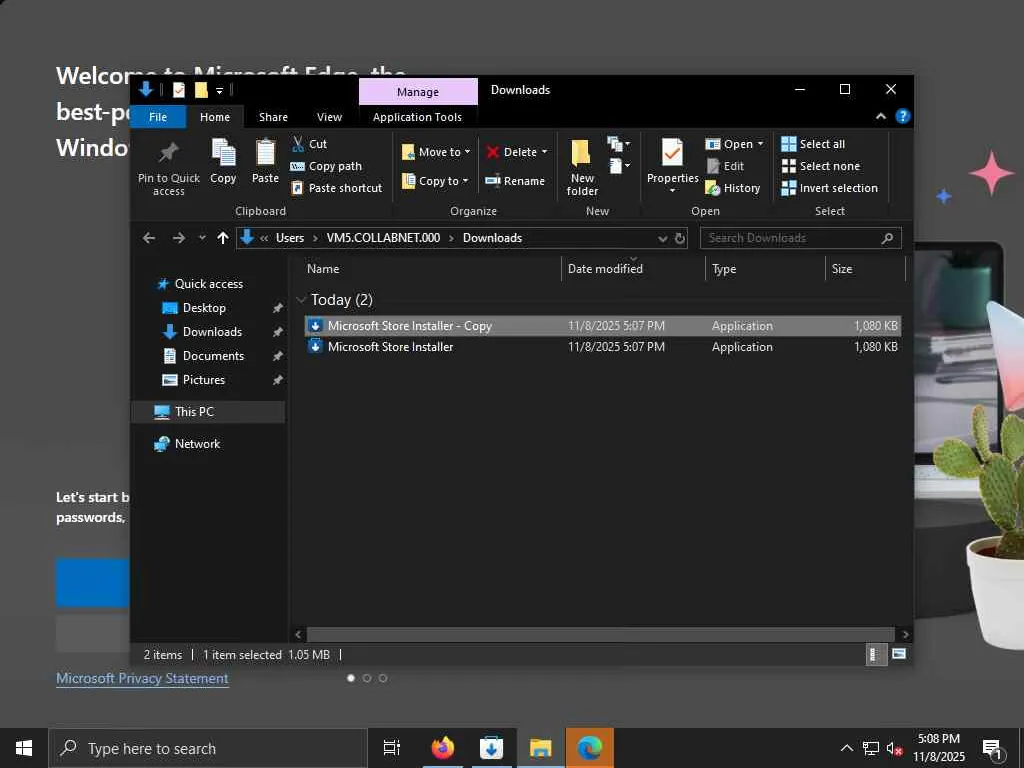The height and width of the screenshot is (768, 1024).
Task: Open the Move to dropdown
Action: point(436,152)
